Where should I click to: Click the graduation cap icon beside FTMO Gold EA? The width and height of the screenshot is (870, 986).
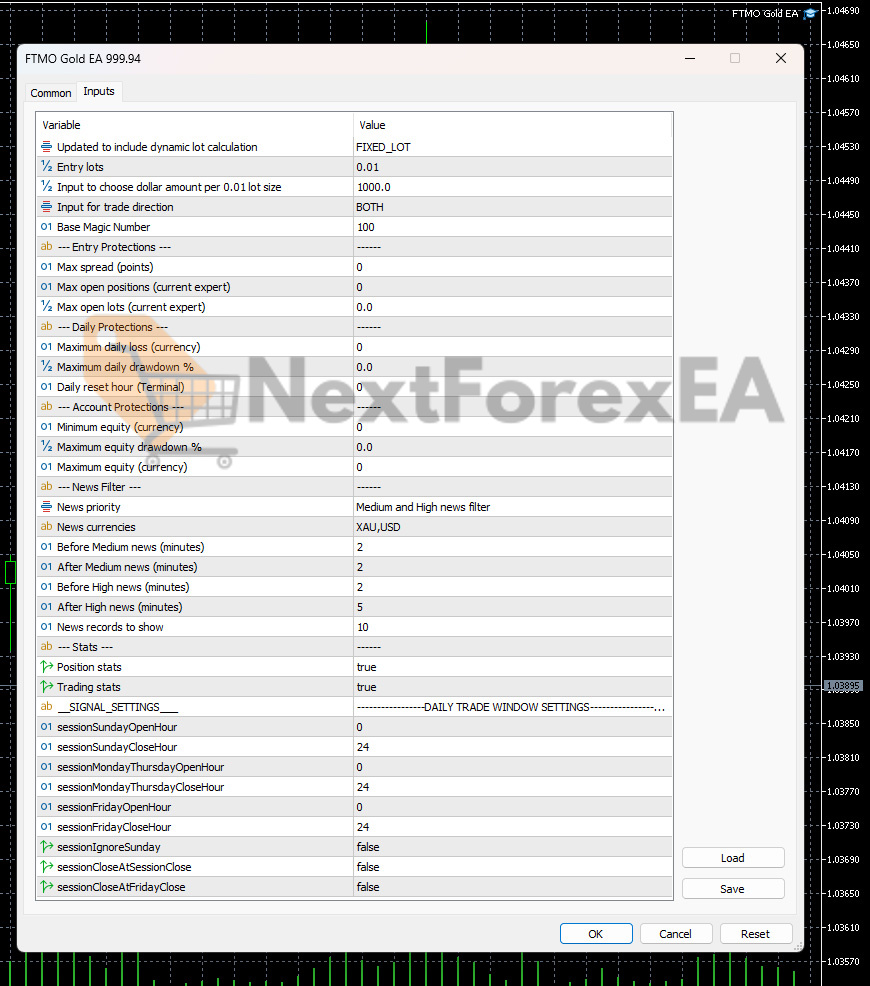tap(809, 13)
